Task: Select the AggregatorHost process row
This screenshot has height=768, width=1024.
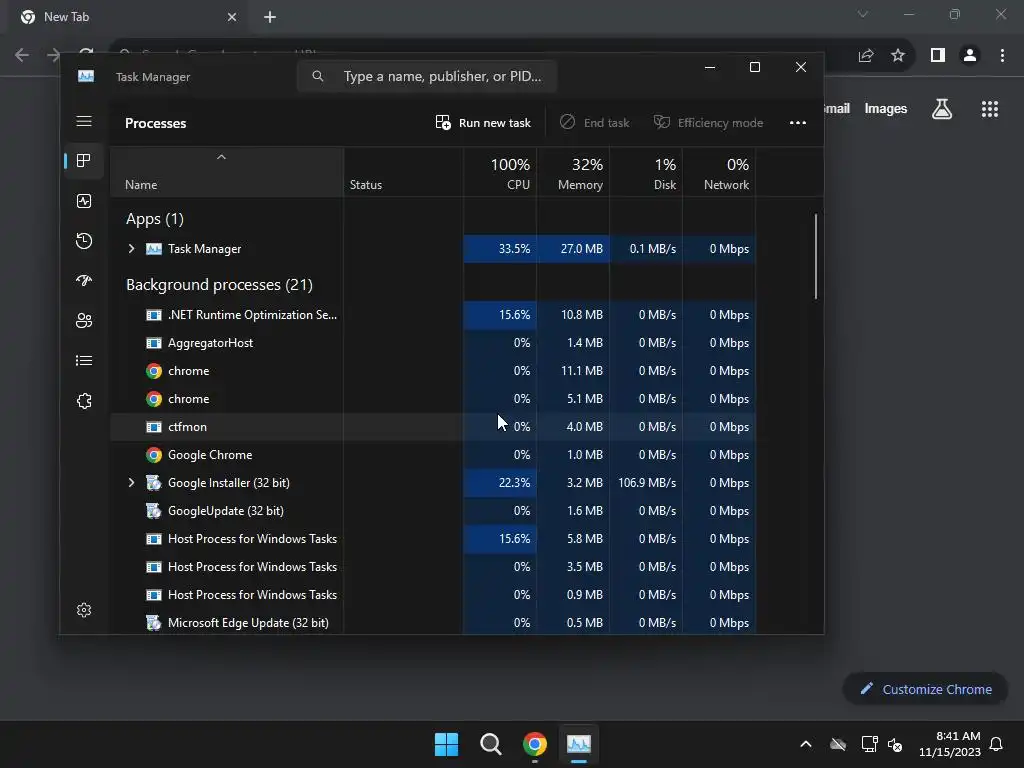Action: click(433, 343)
